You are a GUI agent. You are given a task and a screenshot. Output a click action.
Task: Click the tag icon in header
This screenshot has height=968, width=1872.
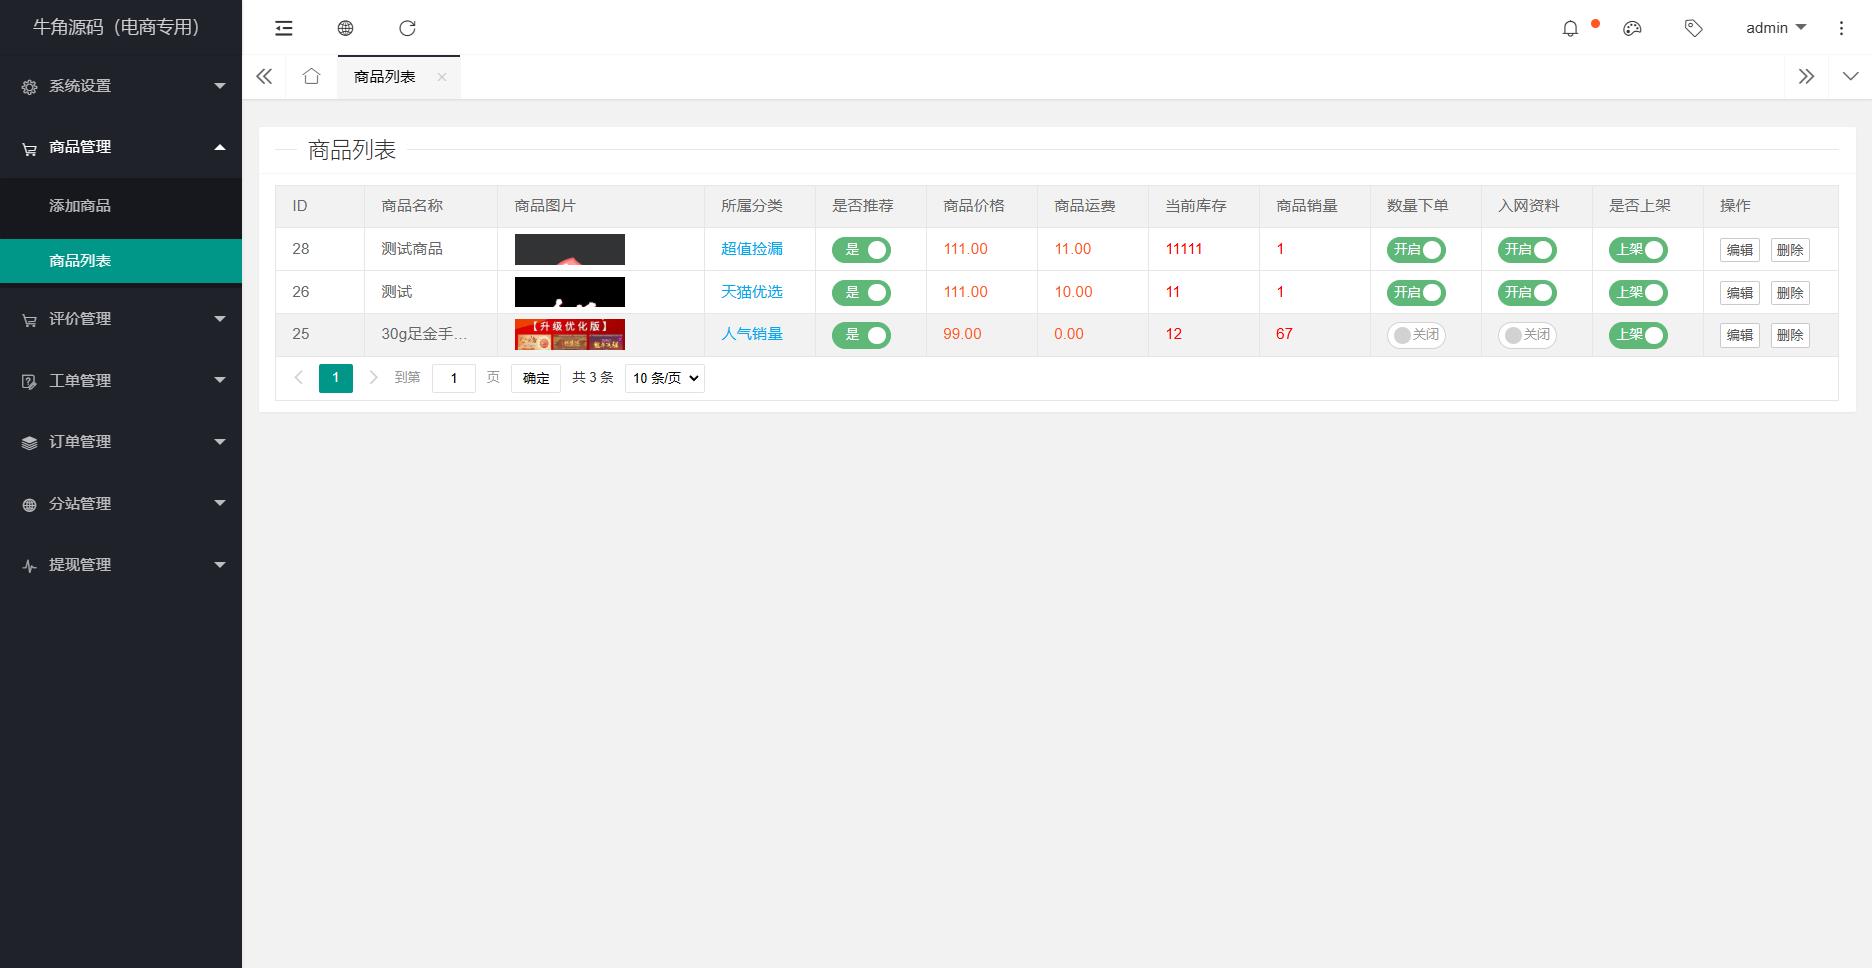[1693, 28]
